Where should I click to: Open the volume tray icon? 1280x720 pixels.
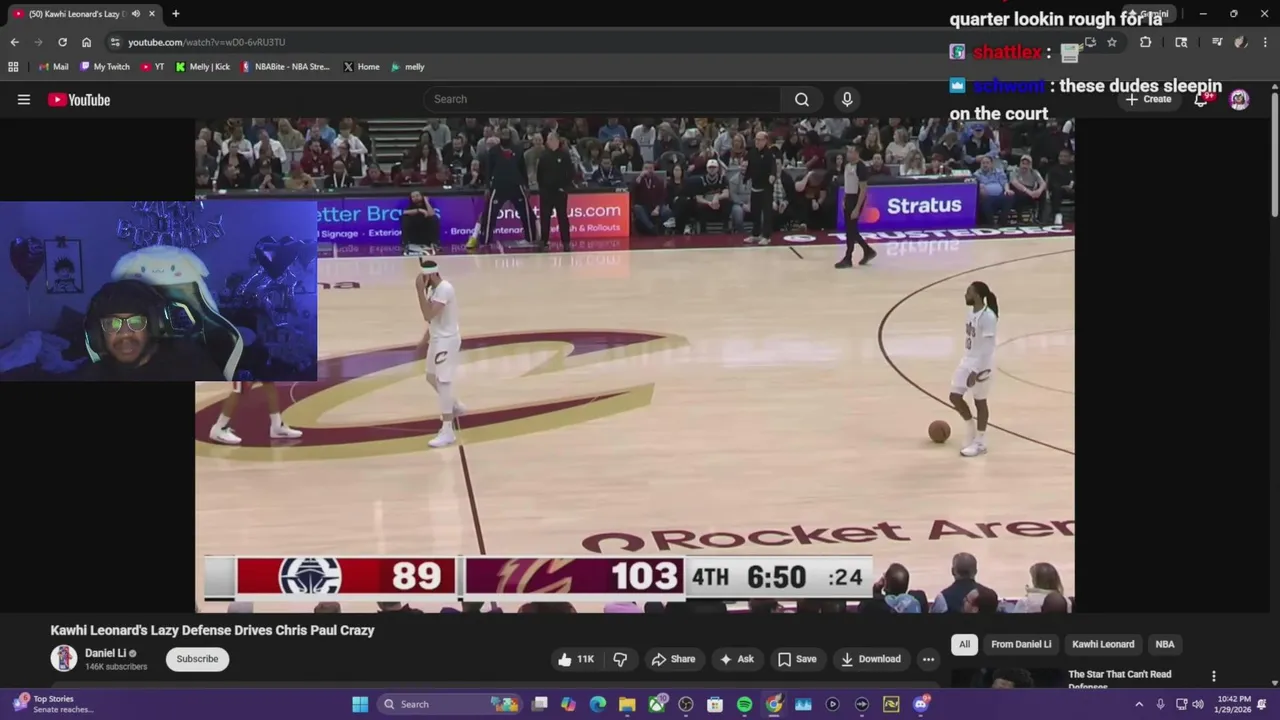(x=1198, y=704)
